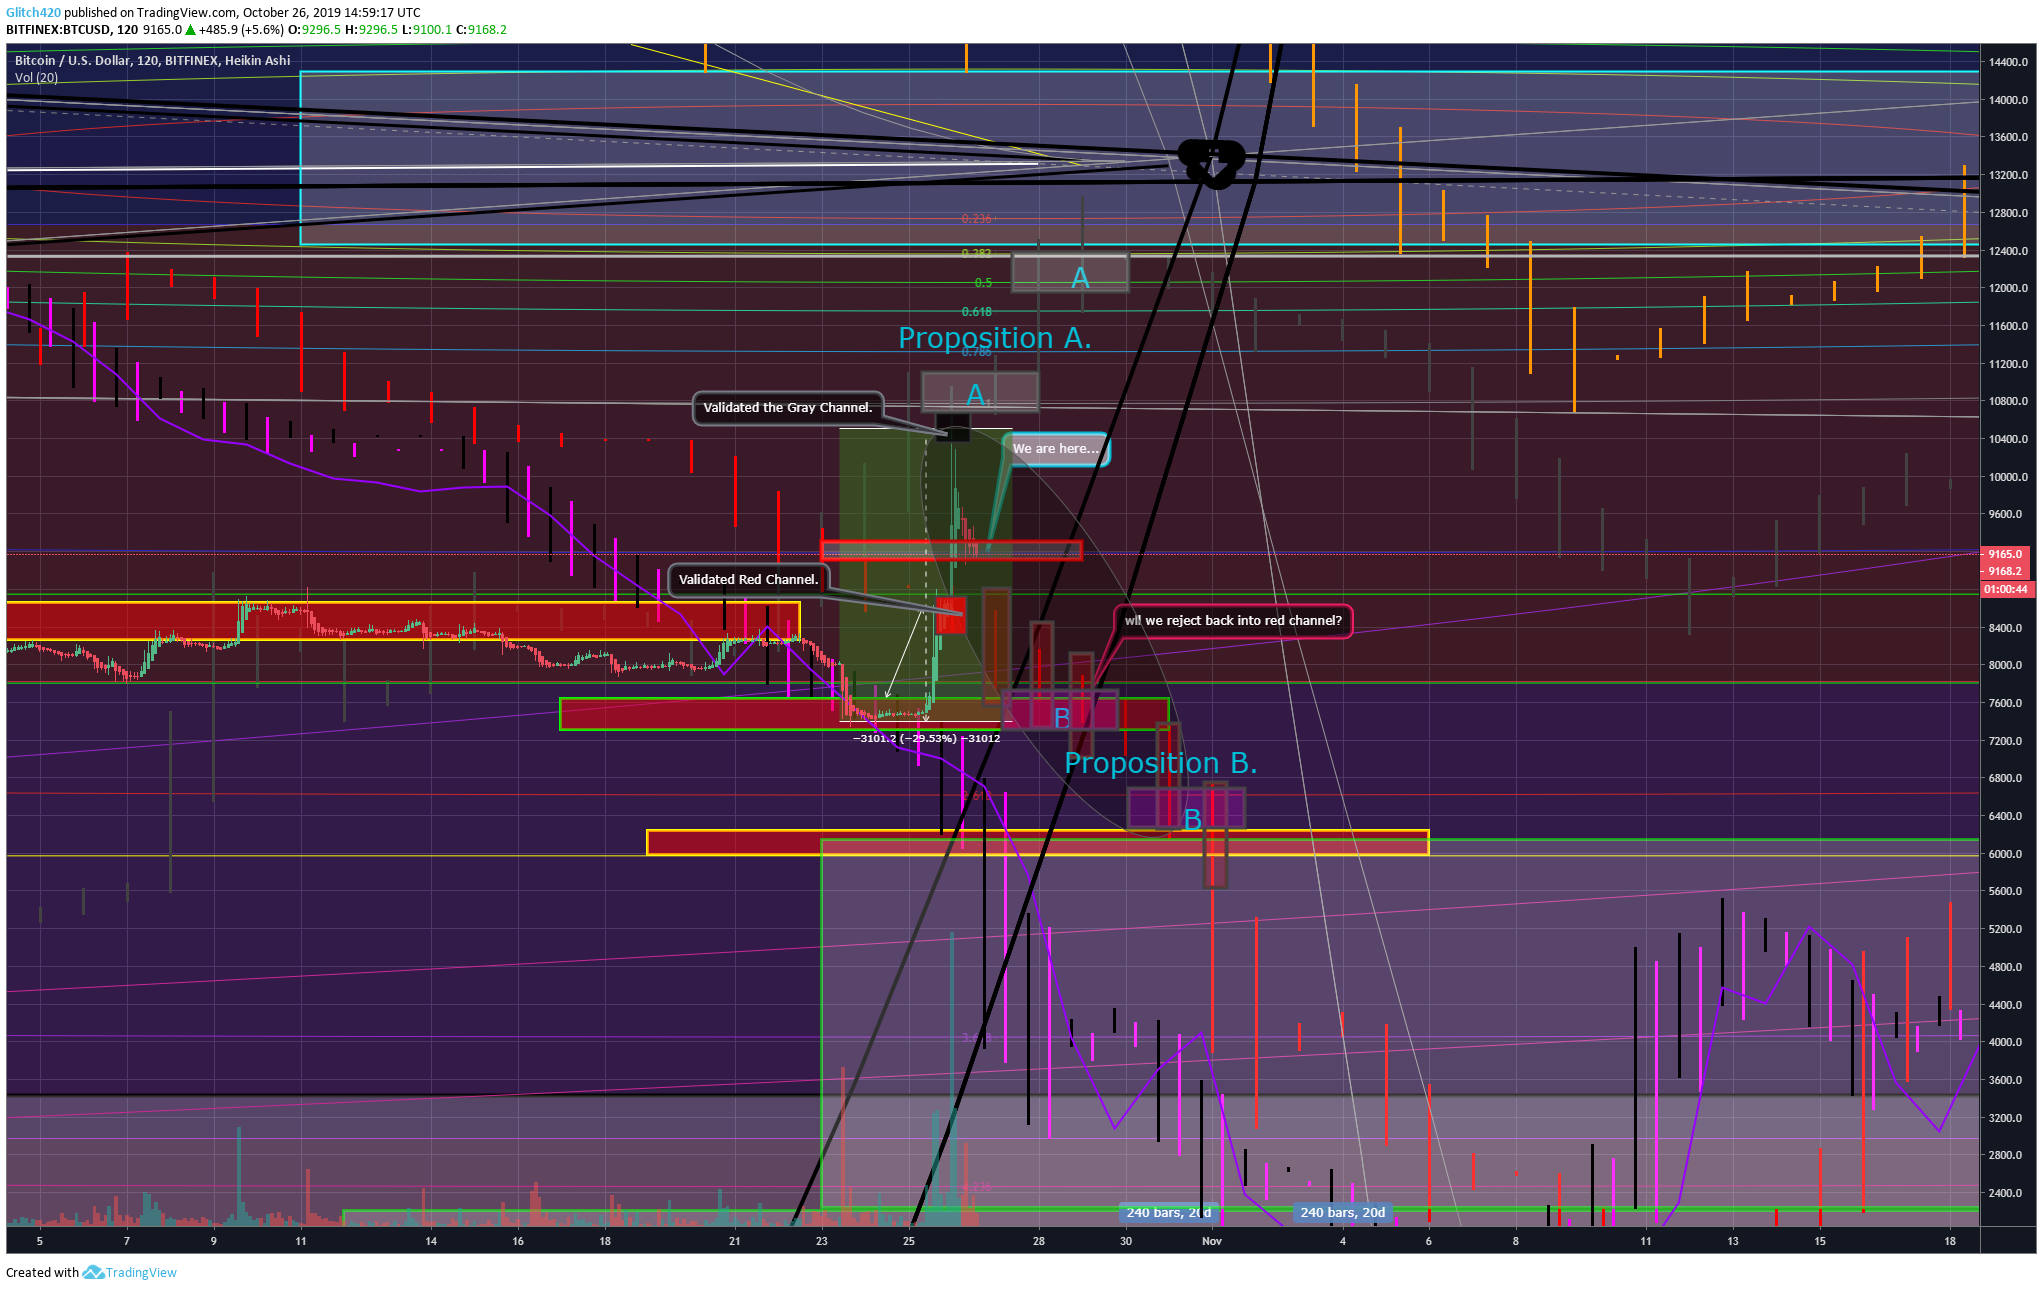Select the 'Validated Red Channel.' callout
Screen dimensions: 2043x1290
(x=748, y=579)
